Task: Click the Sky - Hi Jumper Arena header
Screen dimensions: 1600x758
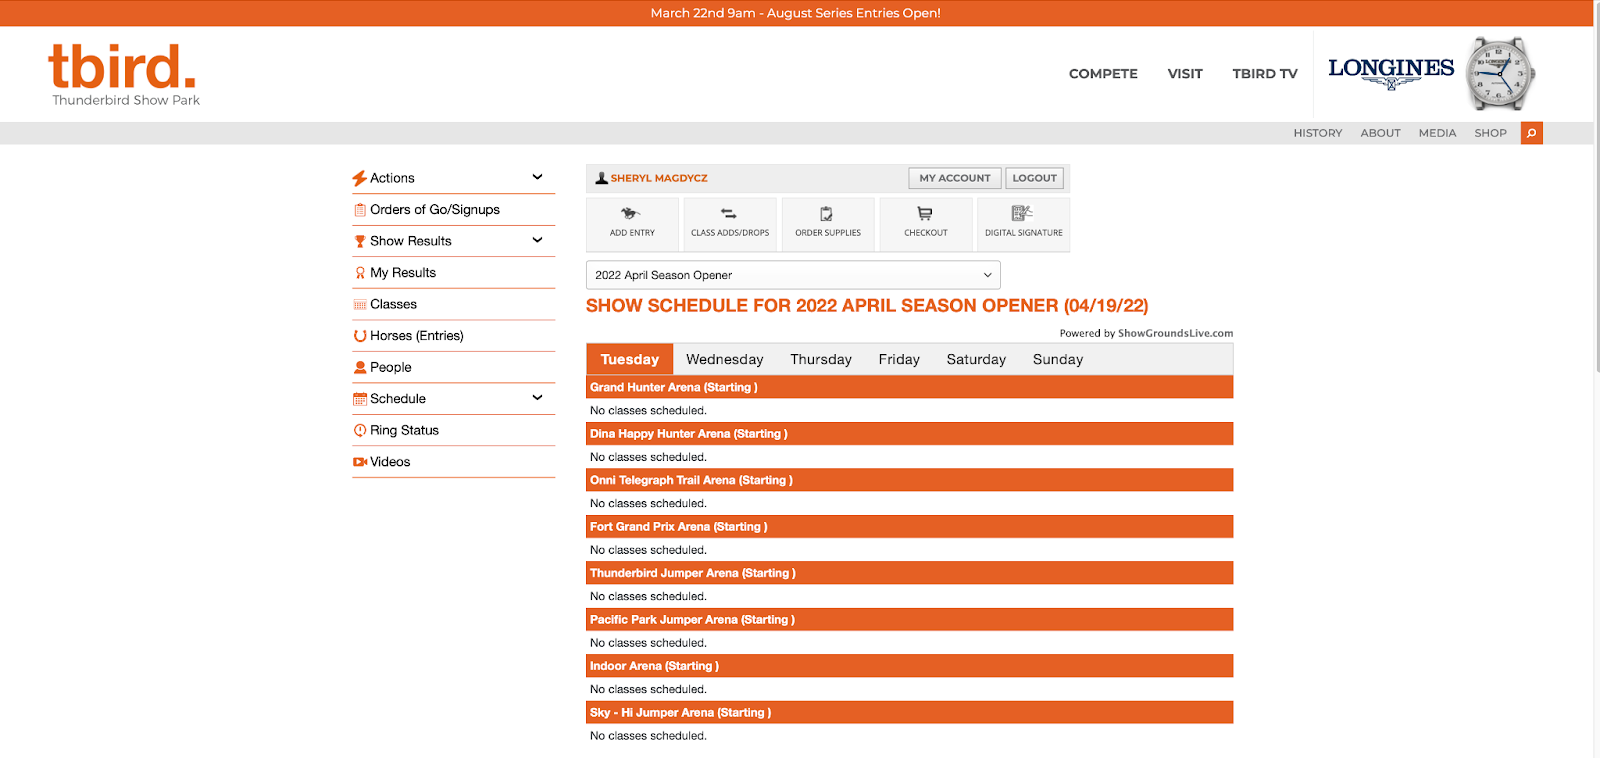Action: coord(909,713)
